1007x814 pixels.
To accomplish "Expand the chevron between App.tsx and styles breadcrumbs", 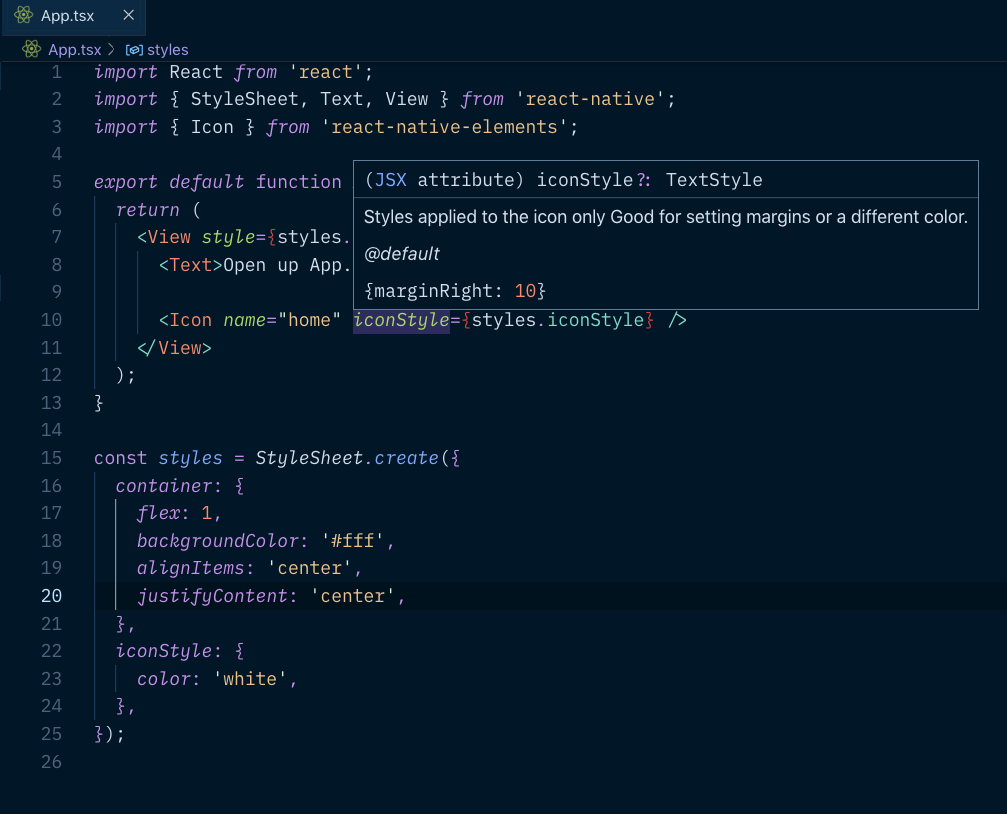I will coord(113,49).
